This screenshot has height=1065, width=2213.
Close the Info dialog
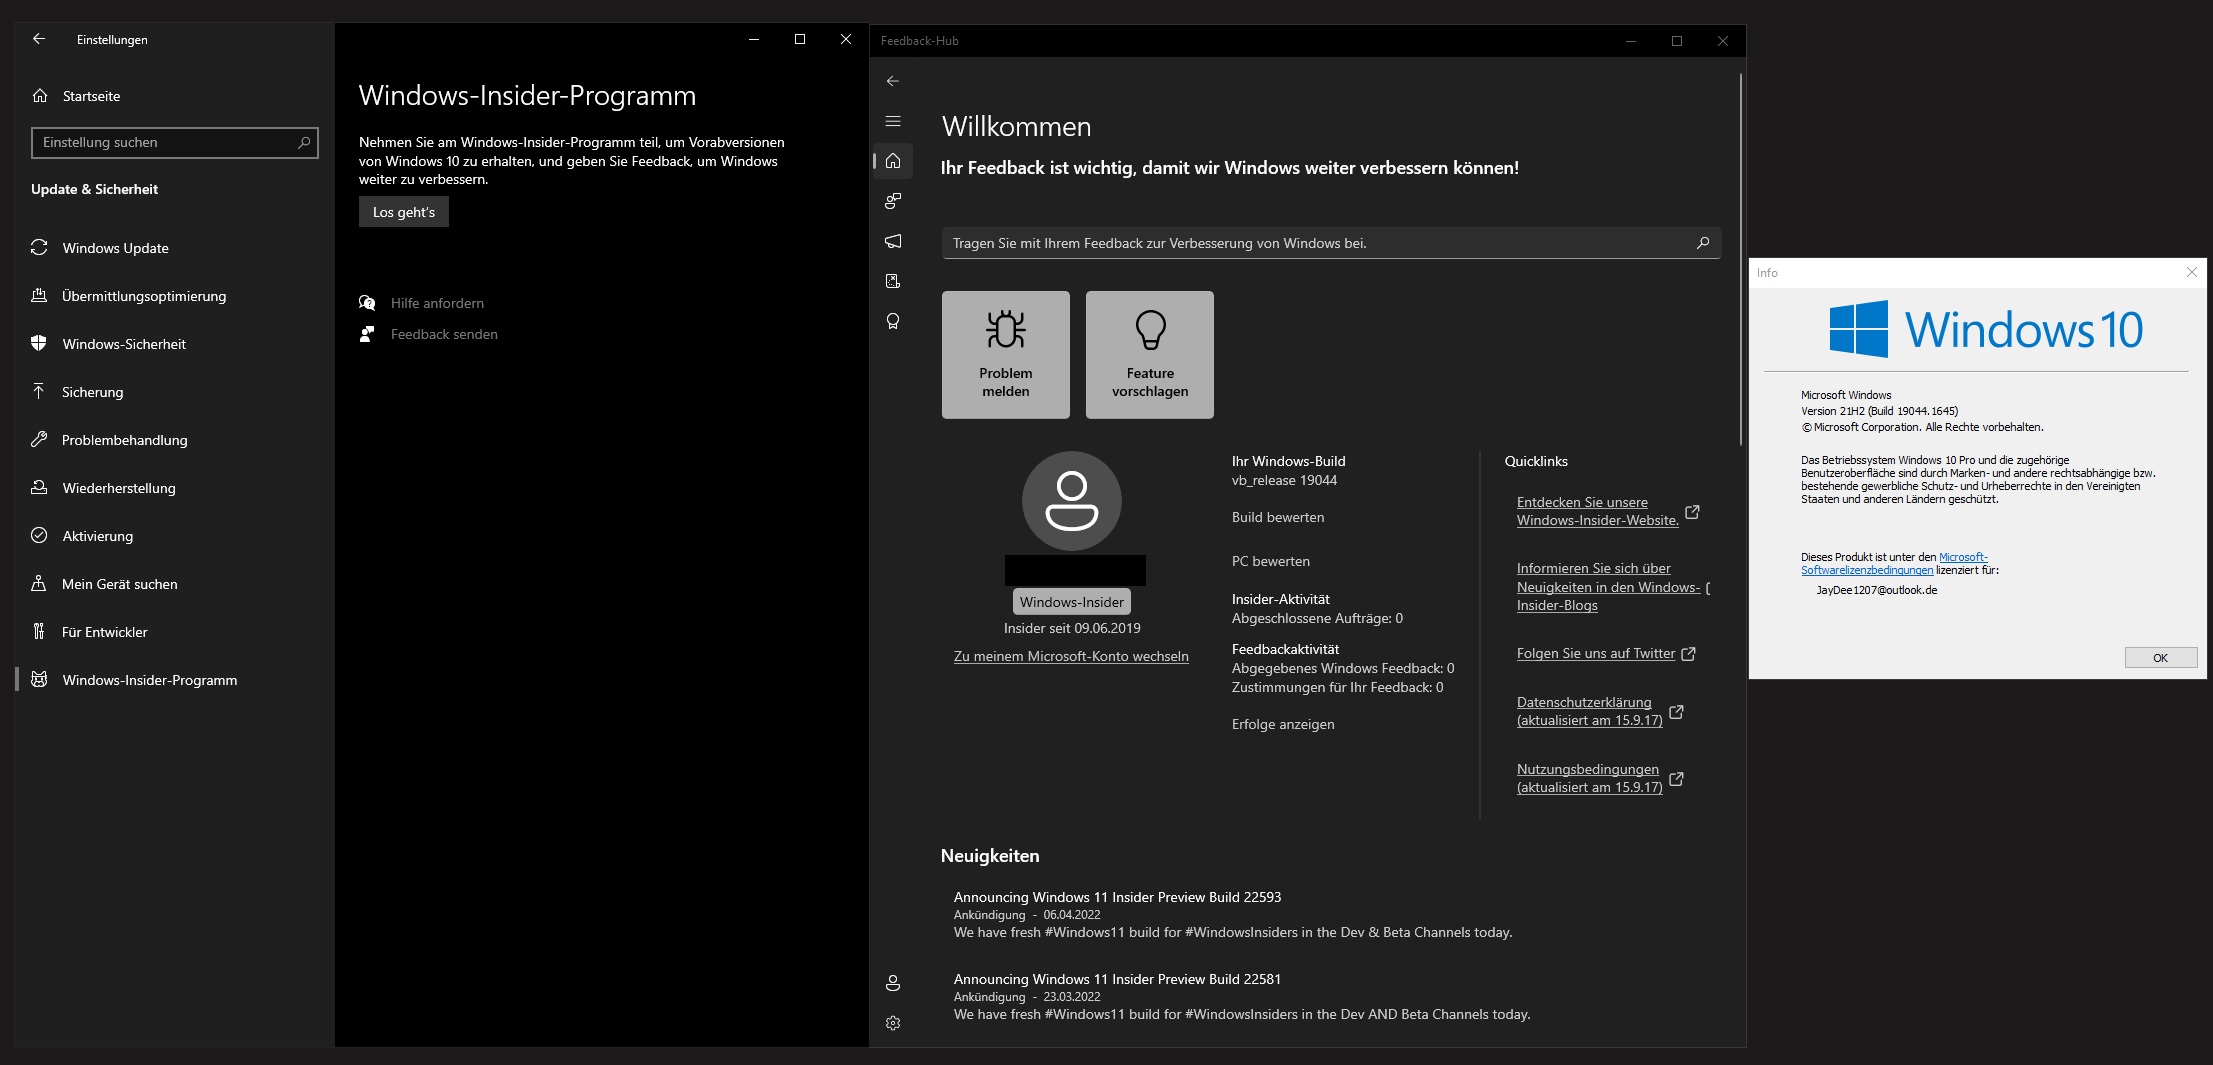point(2192,272)
